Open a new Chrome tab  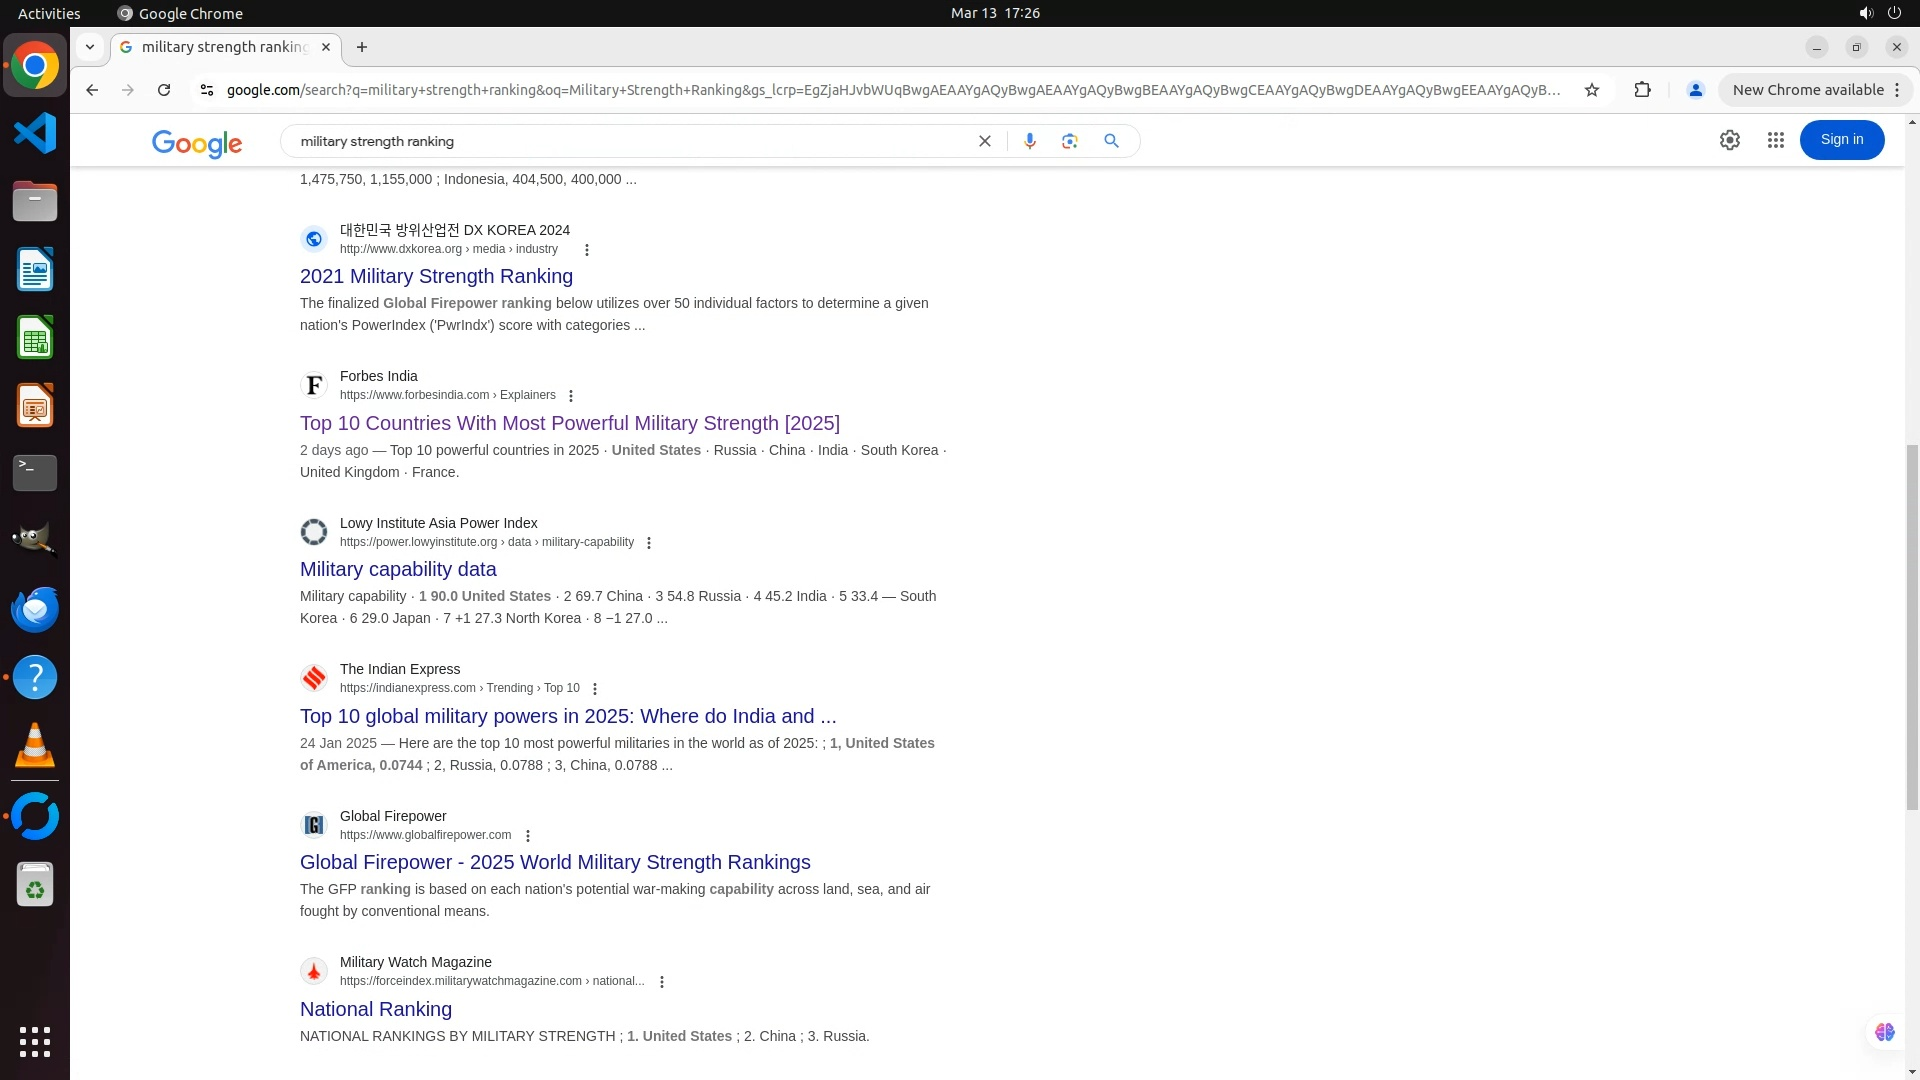pyautogui.click(x=362, y=47)
